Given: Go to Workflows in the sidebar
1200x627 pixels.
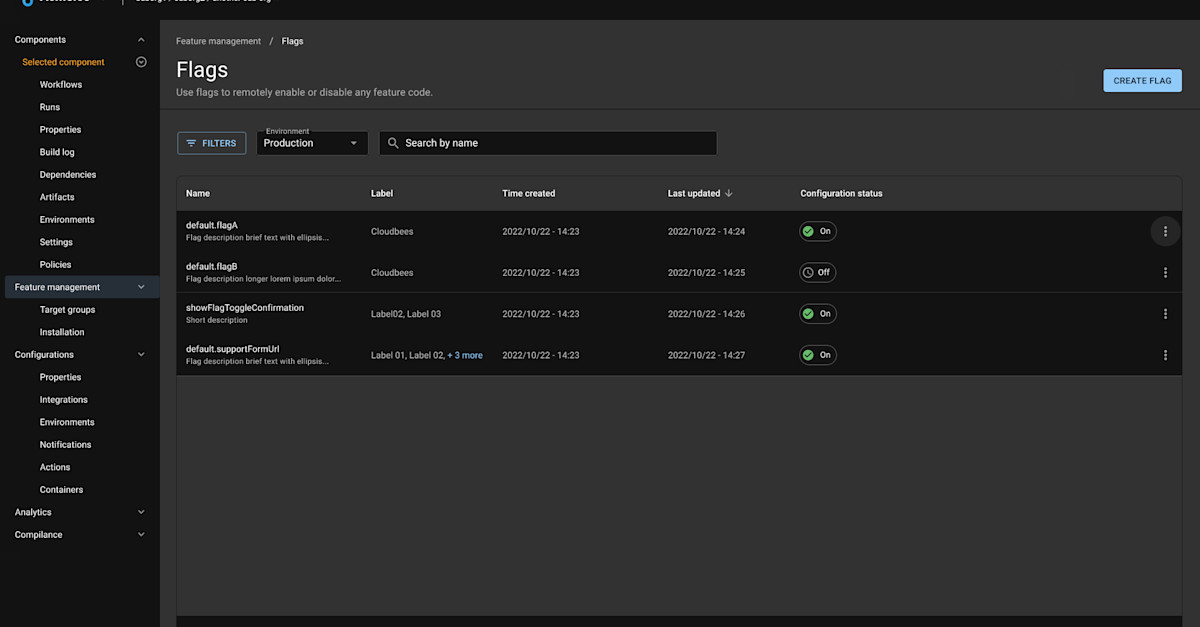Looking at the screenshot, I should tap(61, 85).
